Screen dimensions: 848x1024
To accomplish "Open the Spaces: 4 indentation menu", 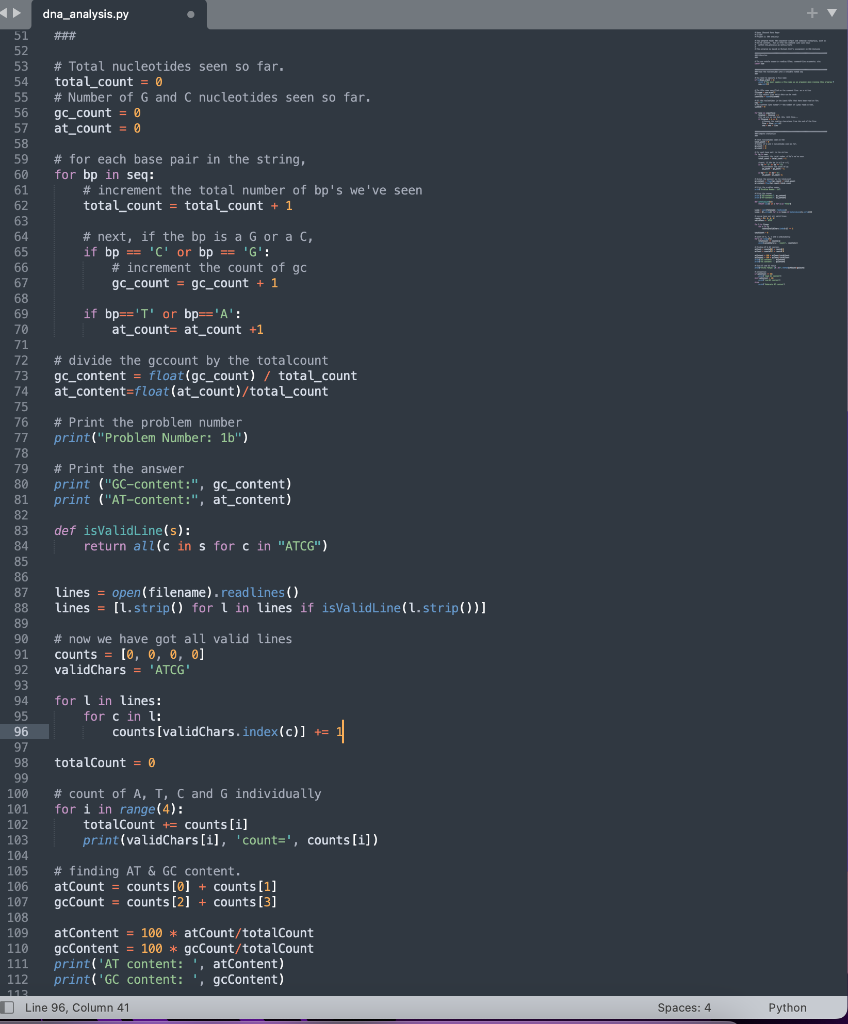I will coord(684,1007).
